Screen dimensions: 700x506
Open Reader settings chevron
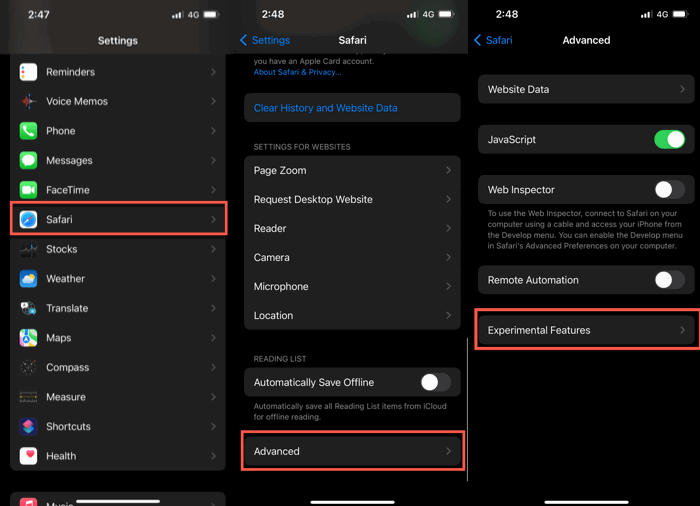pyautogui.click(x=448, y=228)
